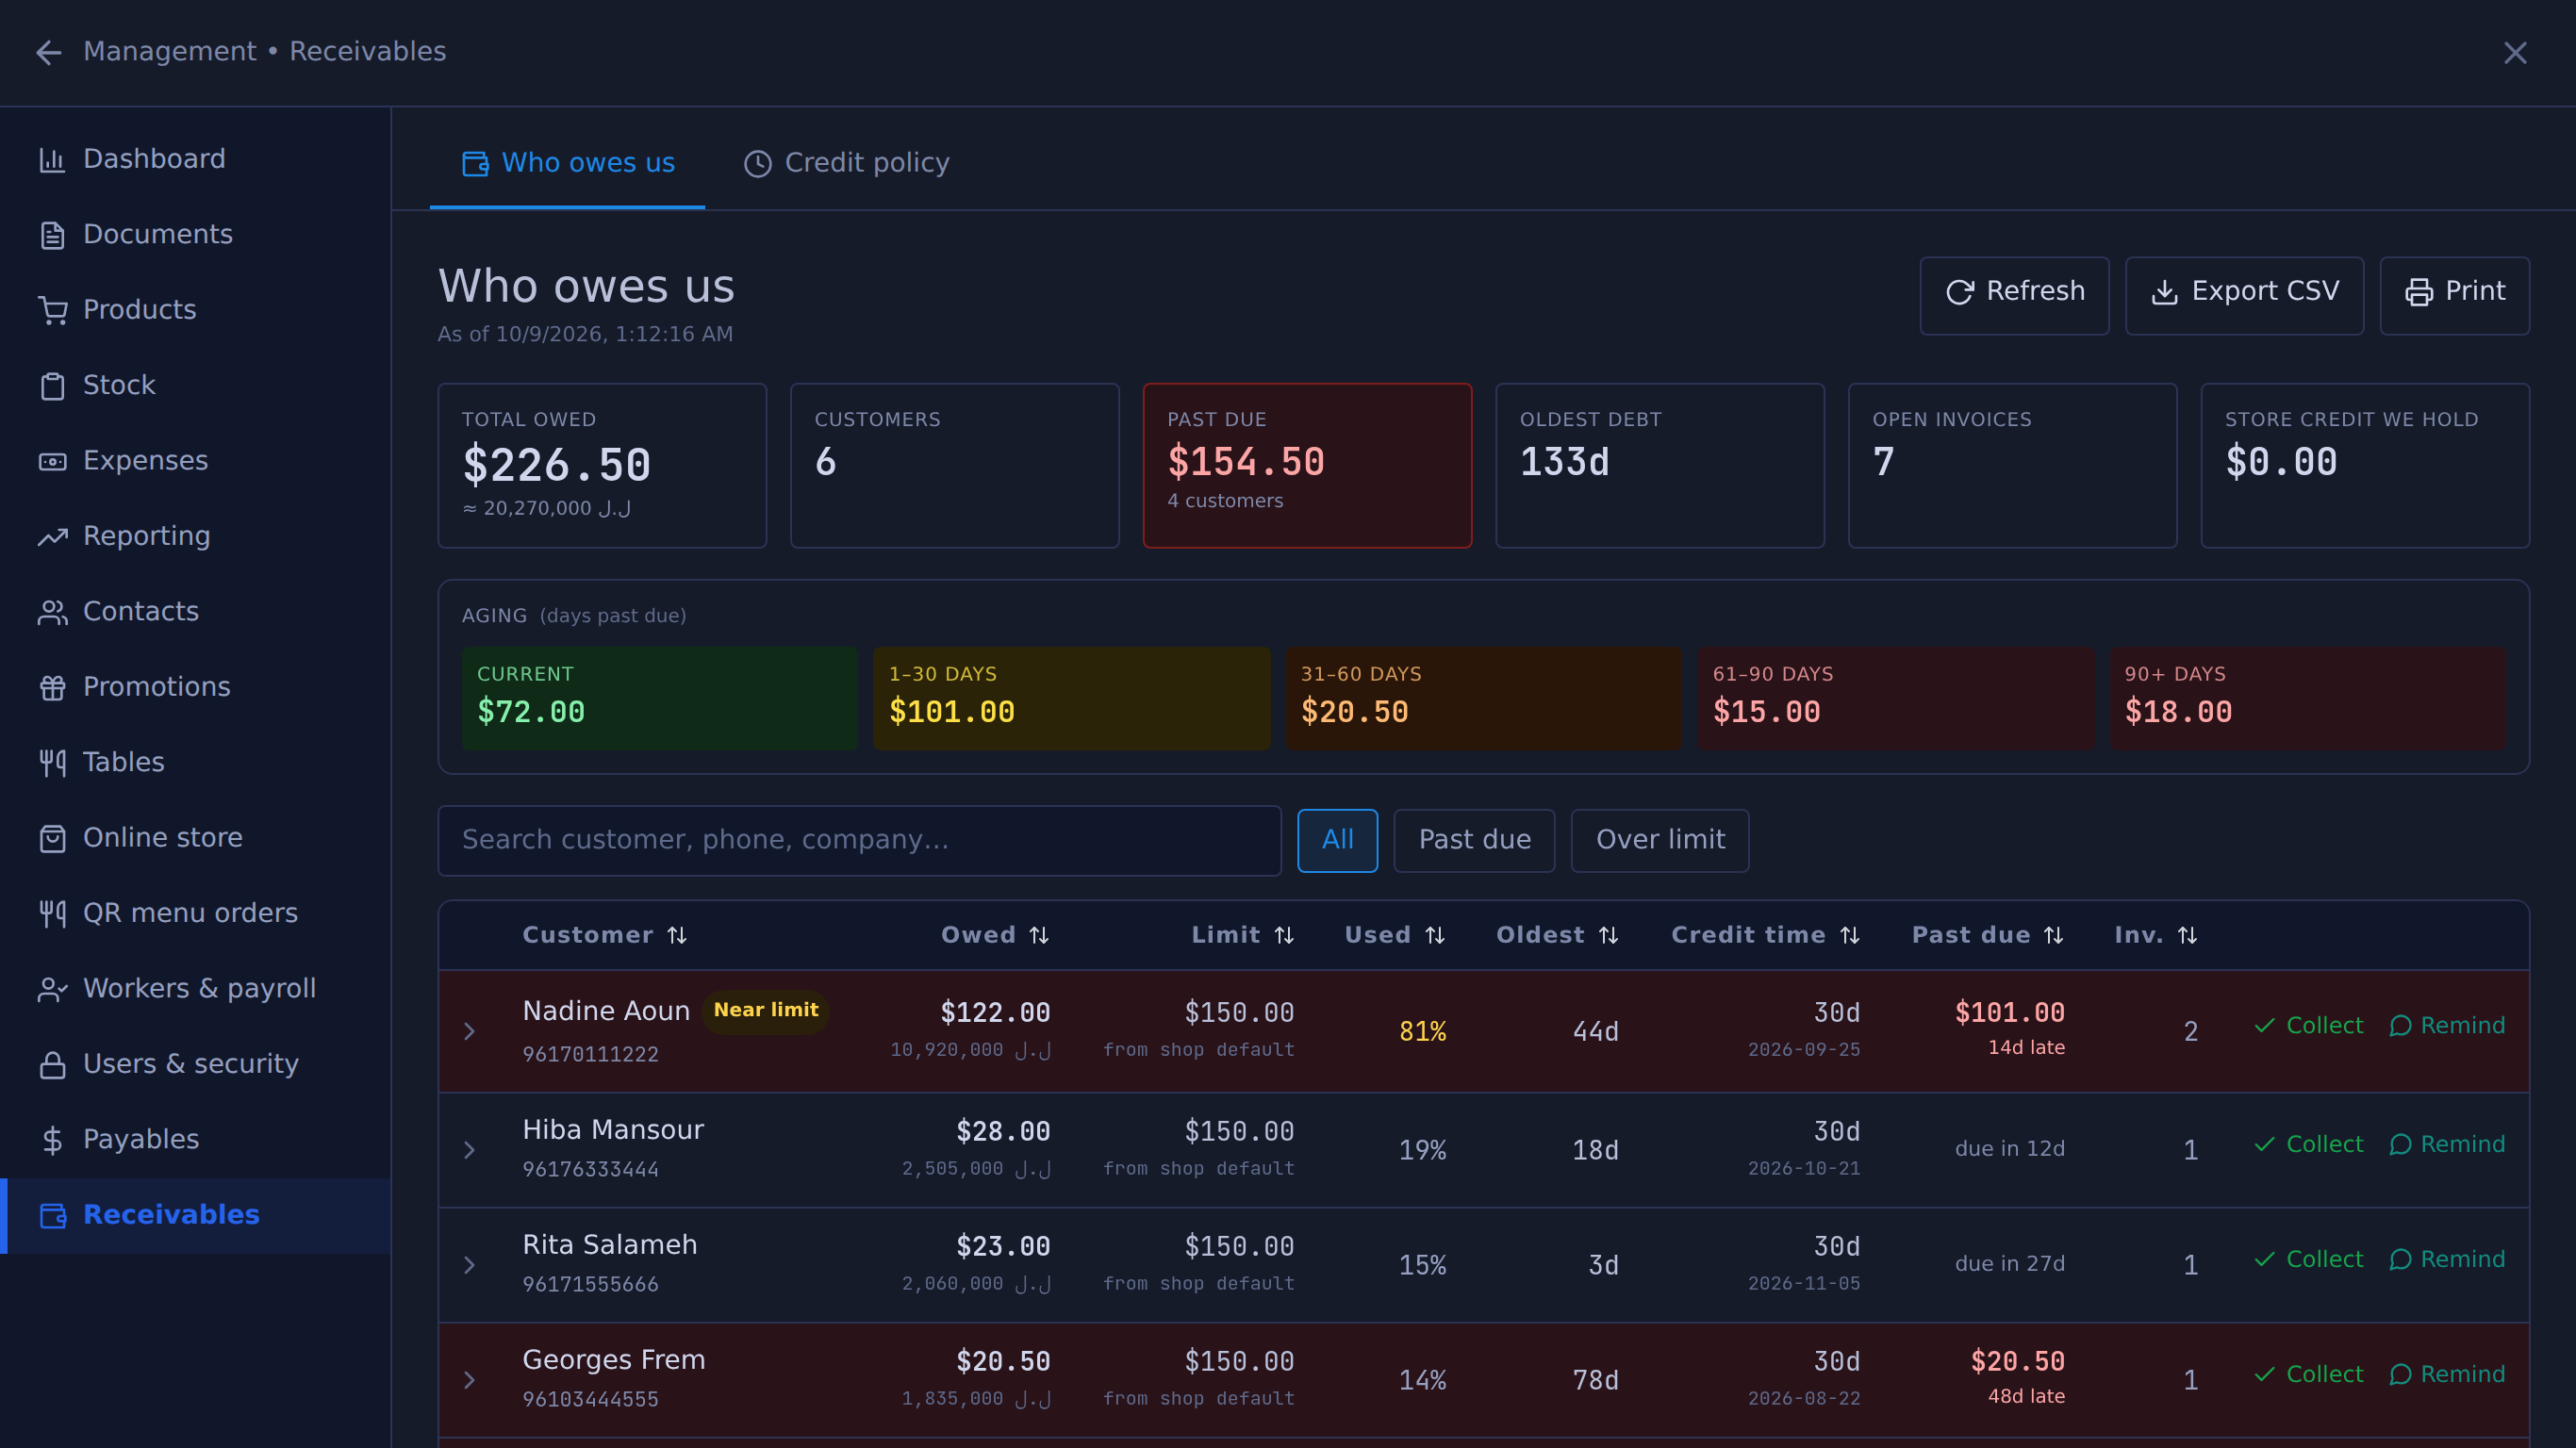
Task: Sort by the Past due column header
Action: (1988, 935)
